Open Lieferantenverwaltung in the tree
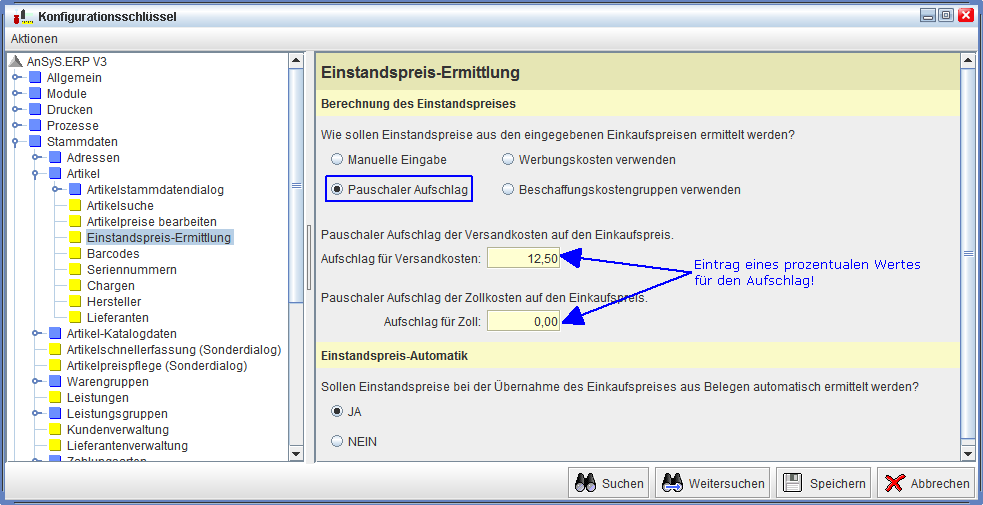 coord(126,446)
